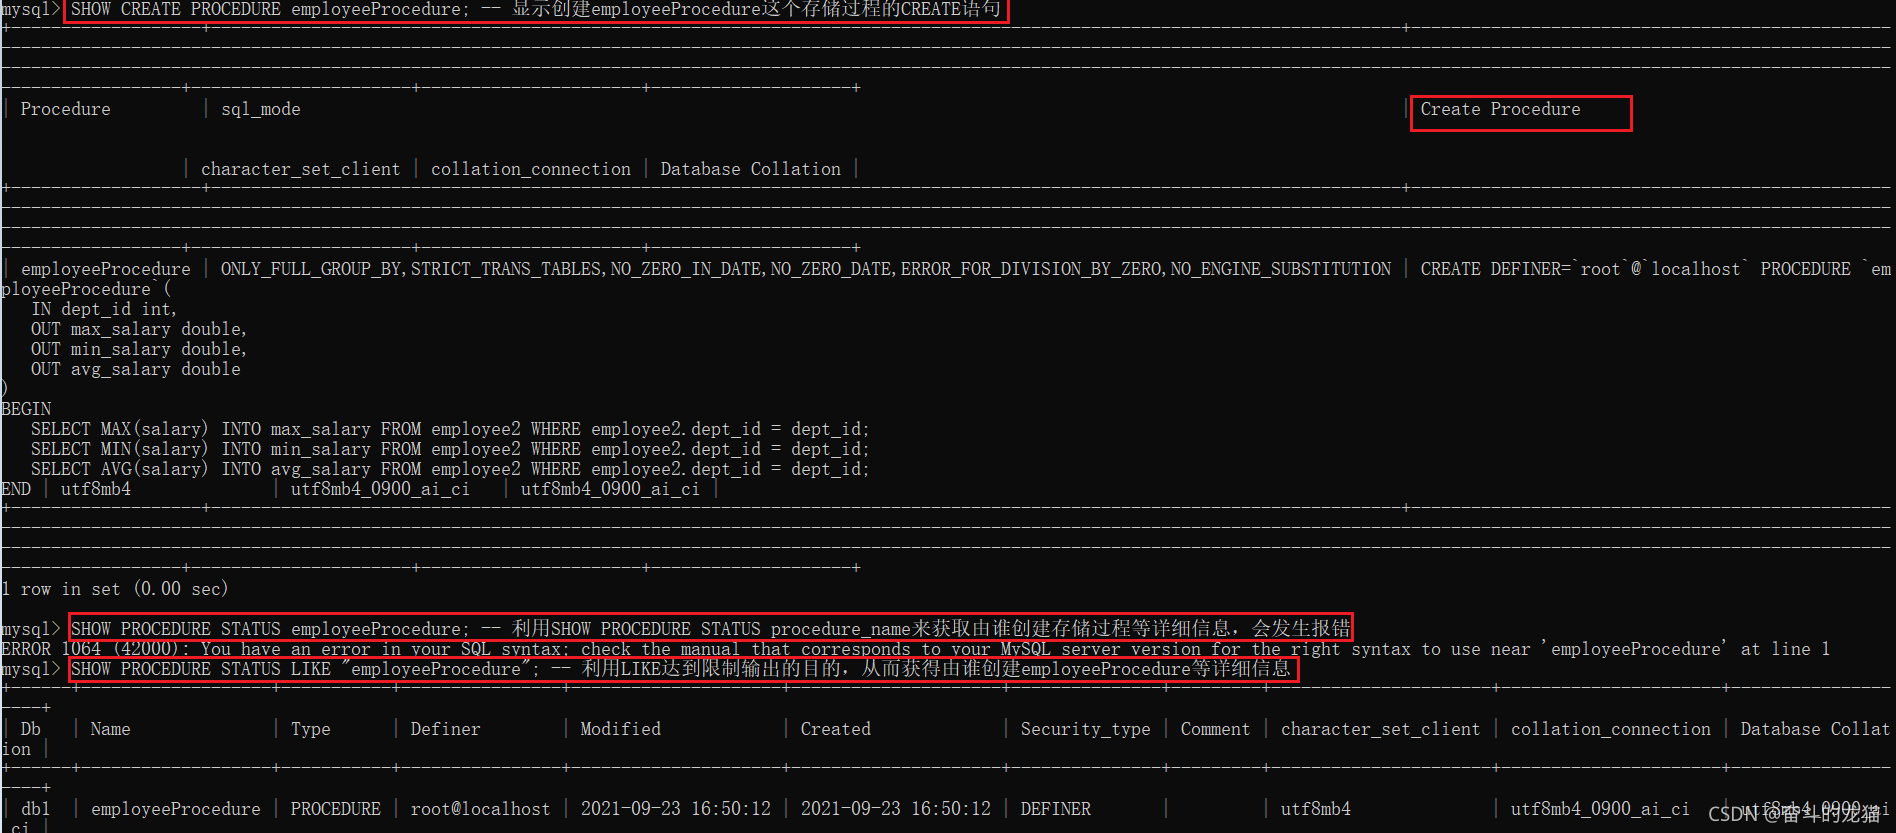Click 'utf8mb4_0900_ai_ci' in status table row
This screenshot has width=1896, height=833.
click(x=1600, y=809)
